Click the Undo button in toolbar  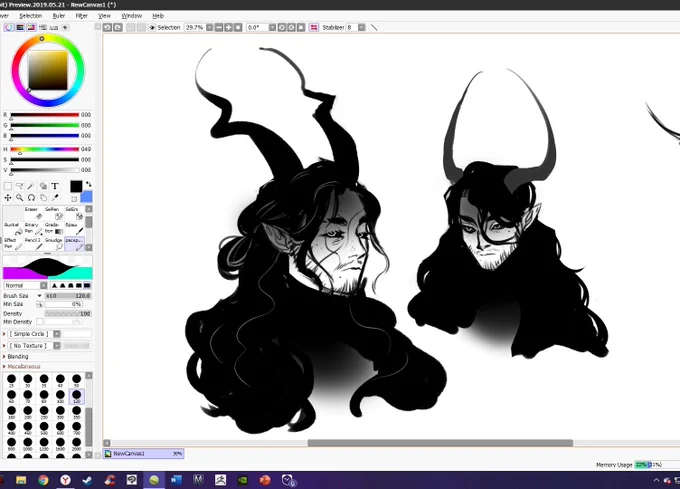pos(107,27)
